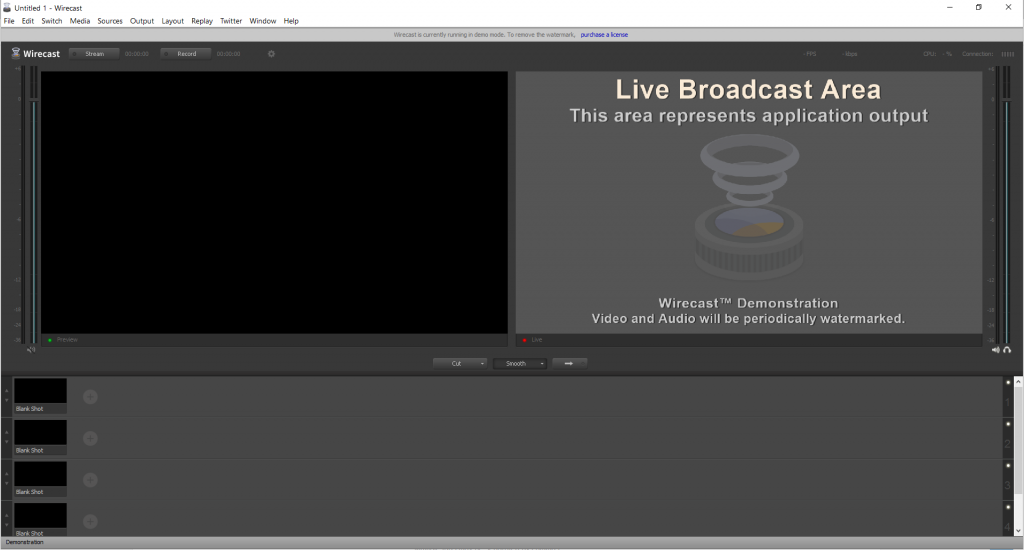Toggle layer 3 visibility dot

(1008, 466)
